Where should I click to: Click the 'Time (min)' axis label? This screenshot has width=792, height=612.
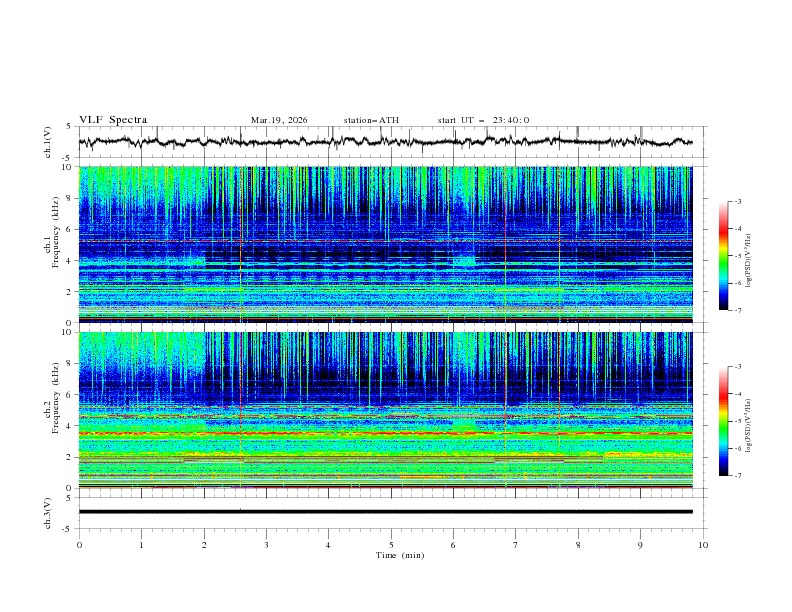click(400, 555)
